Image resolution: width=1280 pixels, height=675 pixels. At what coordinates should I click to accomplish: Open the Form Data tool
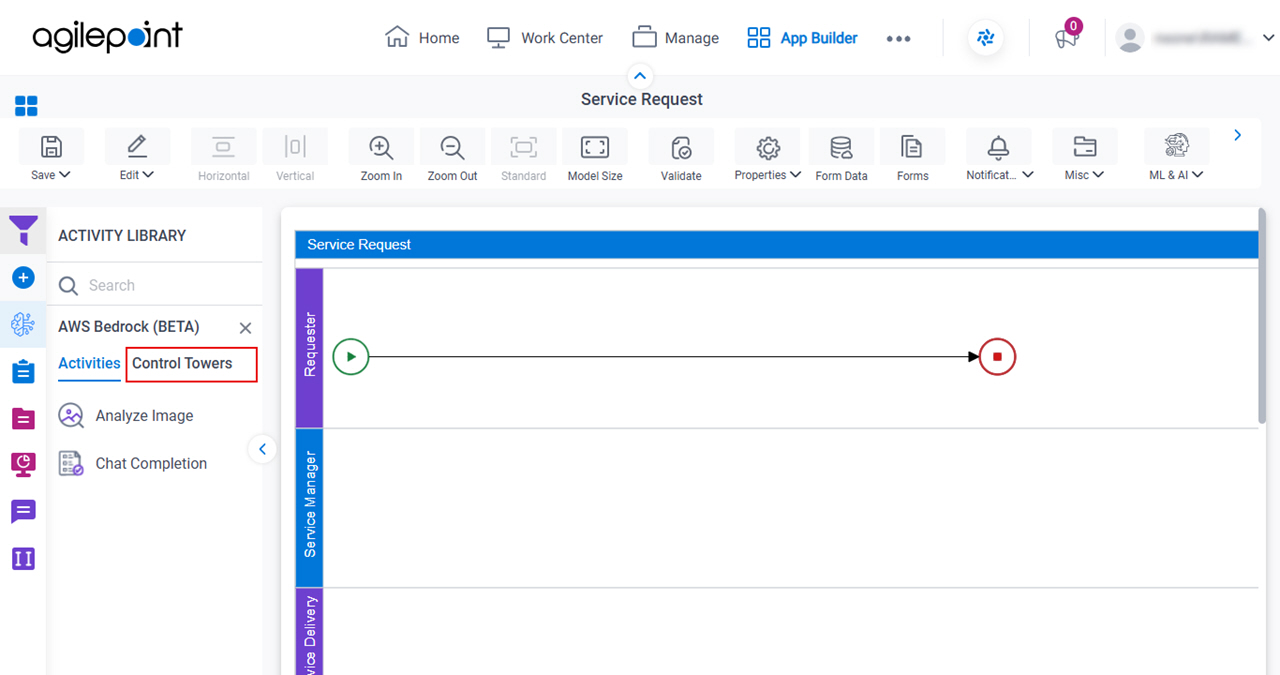pos(841,157)
